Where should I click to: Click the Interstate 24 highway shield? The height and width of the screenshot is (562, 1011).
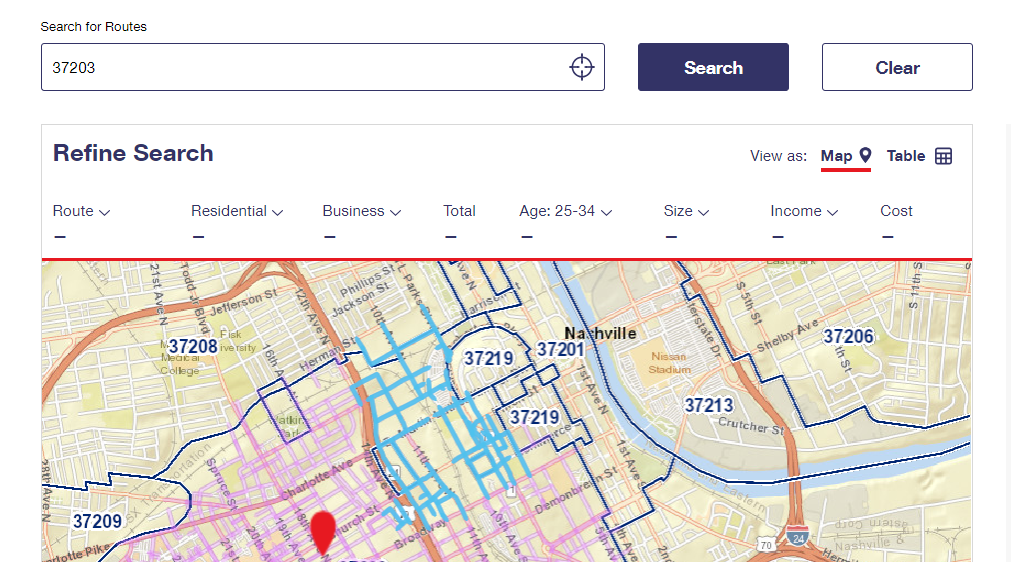point(797,534)
